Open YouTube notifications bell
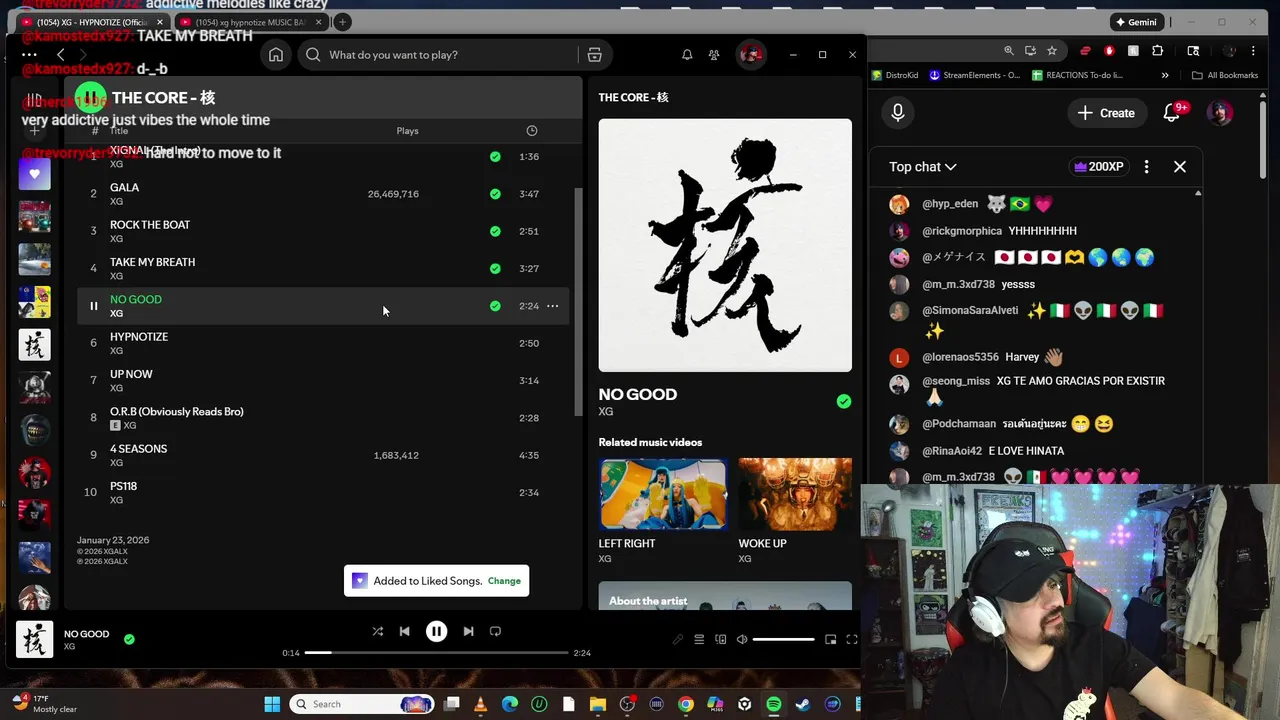The width and height of the screenshot is (1280, 720). pyautogui.click(x=1172, y=113)
